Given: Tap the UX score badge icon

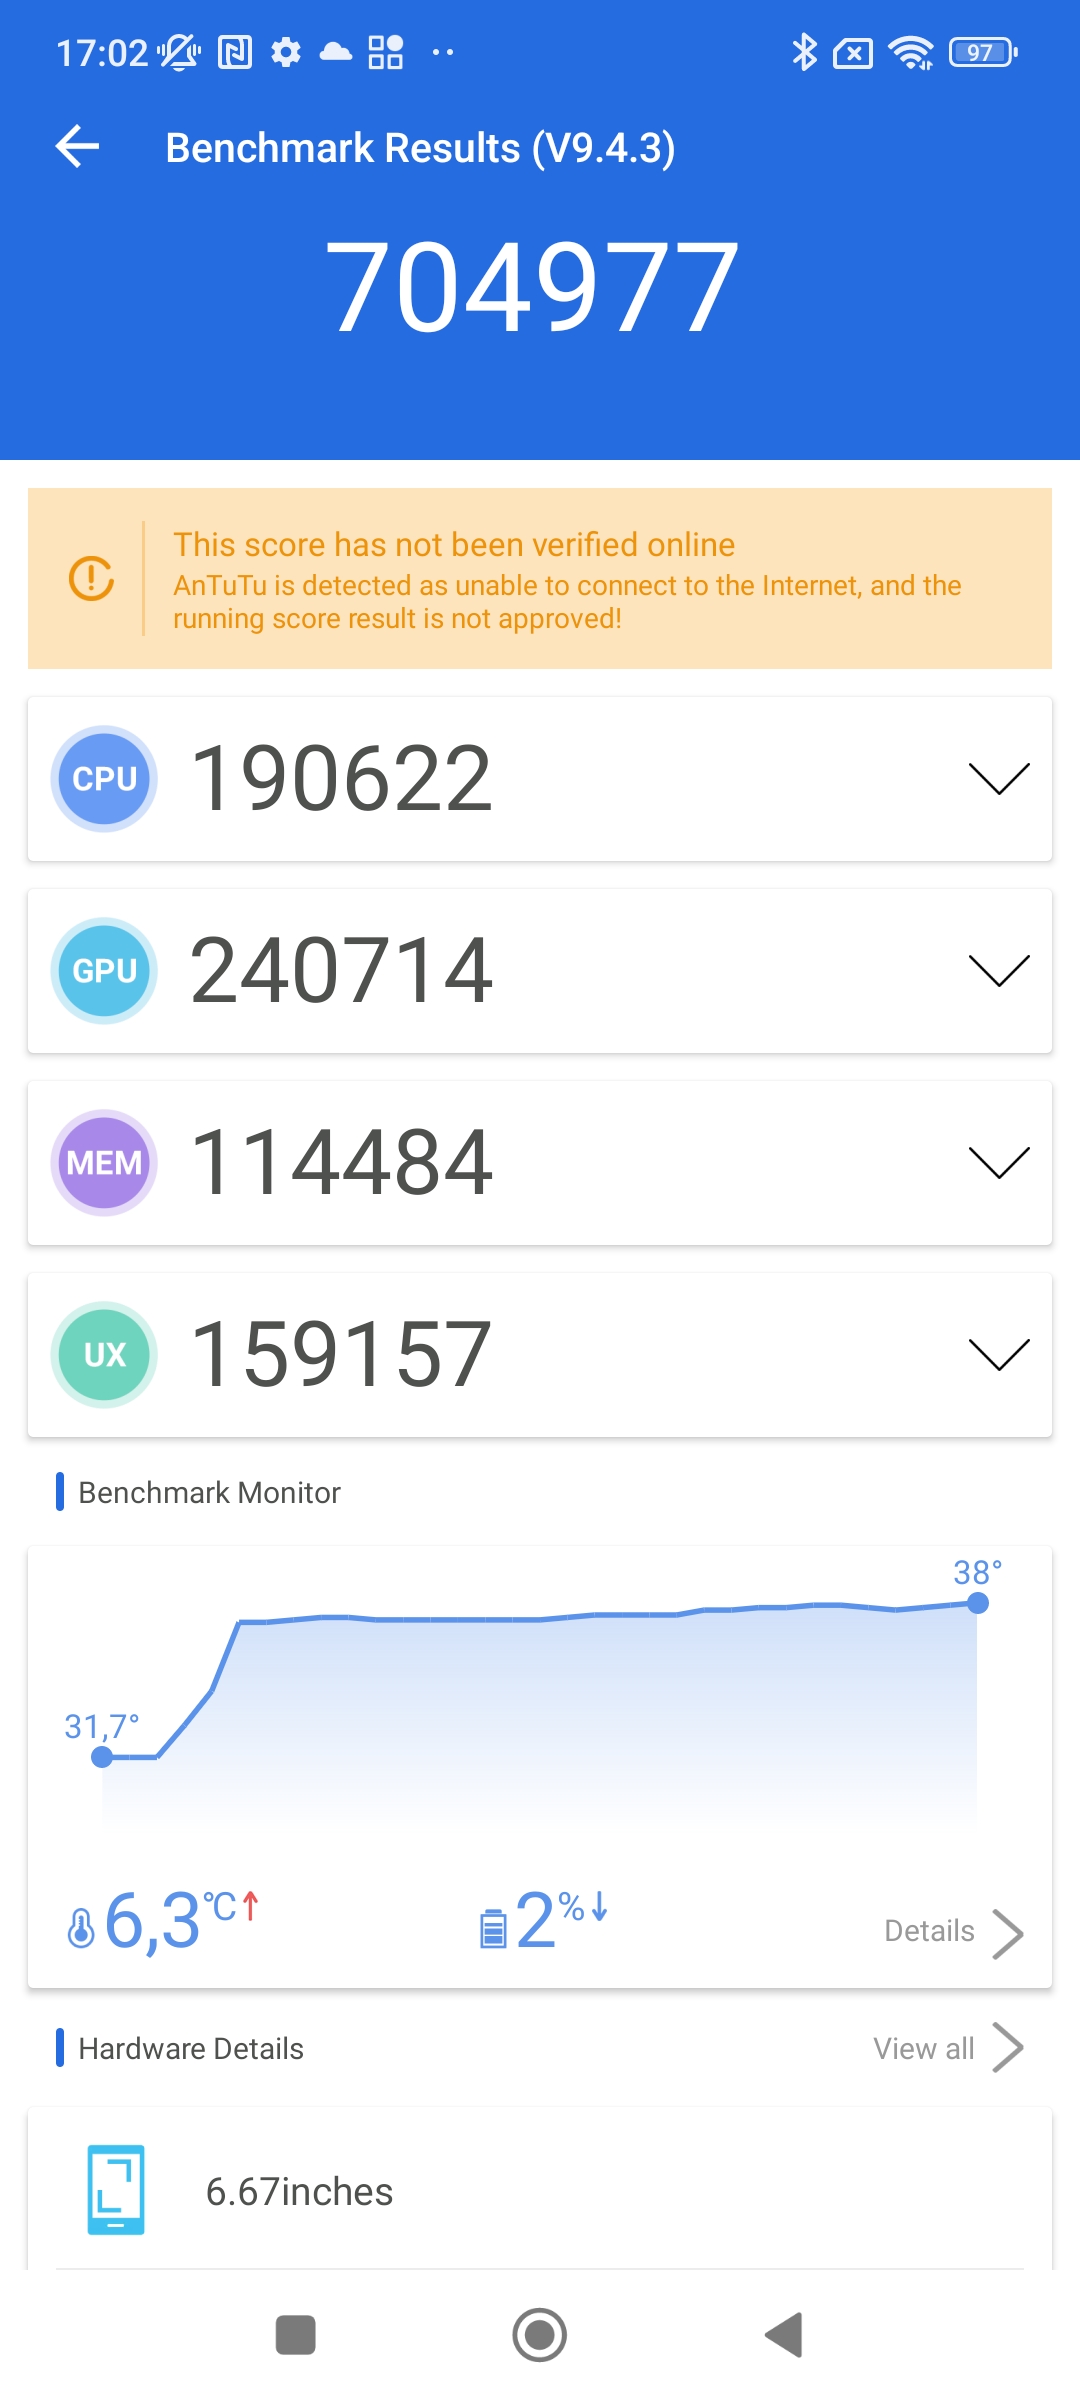Looking at the screenshot, I should pos(104,1355).
